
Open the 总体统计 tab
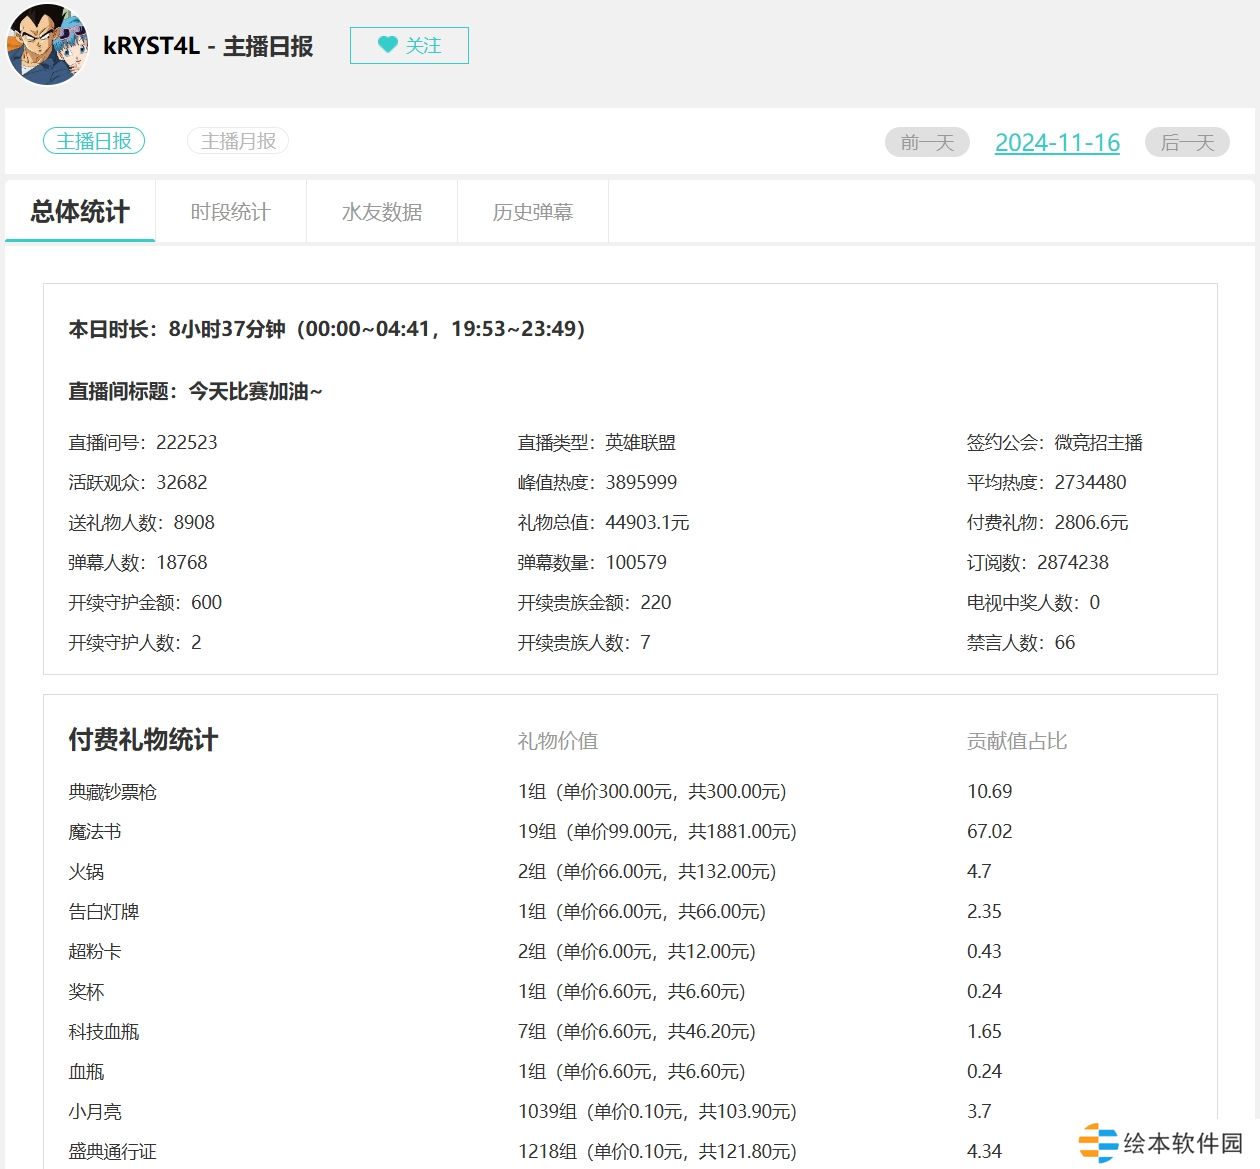click(80, 212)
